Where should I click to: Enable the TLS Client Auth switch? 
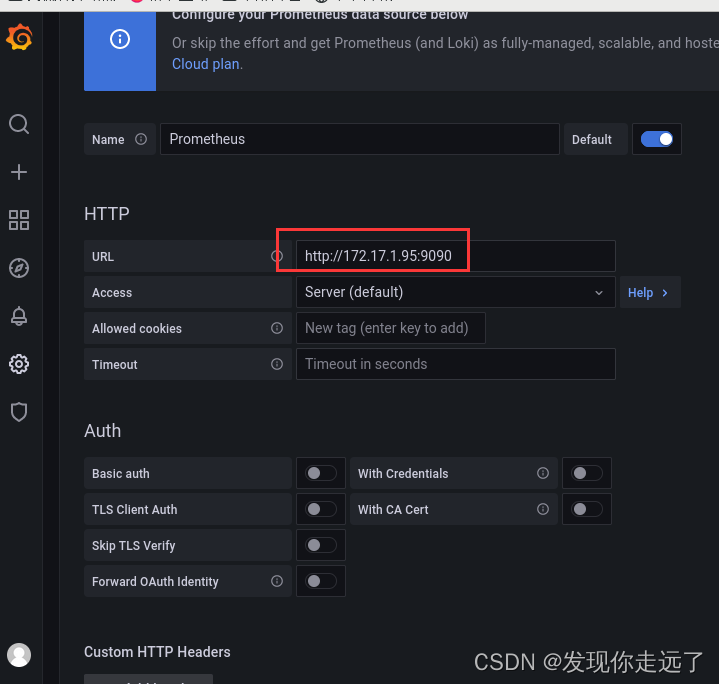[x=321, y=509]
